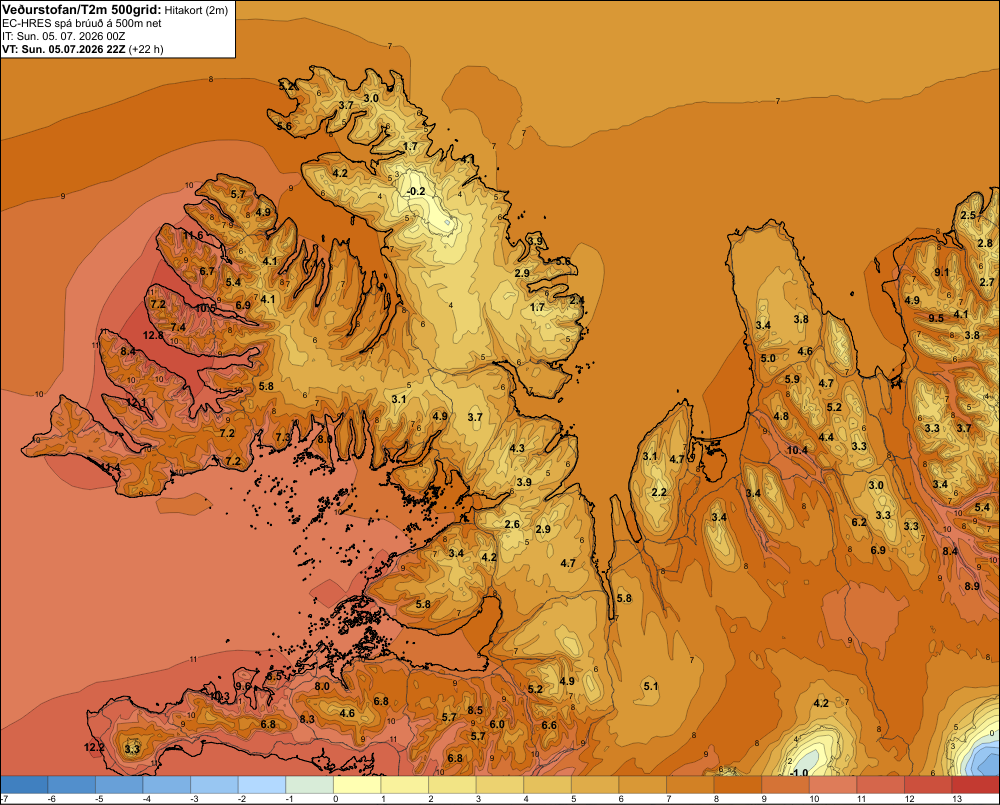Click the "9.5" temperature value
The height and width of the screenshot is (805, 1000).
coord(936,318)
